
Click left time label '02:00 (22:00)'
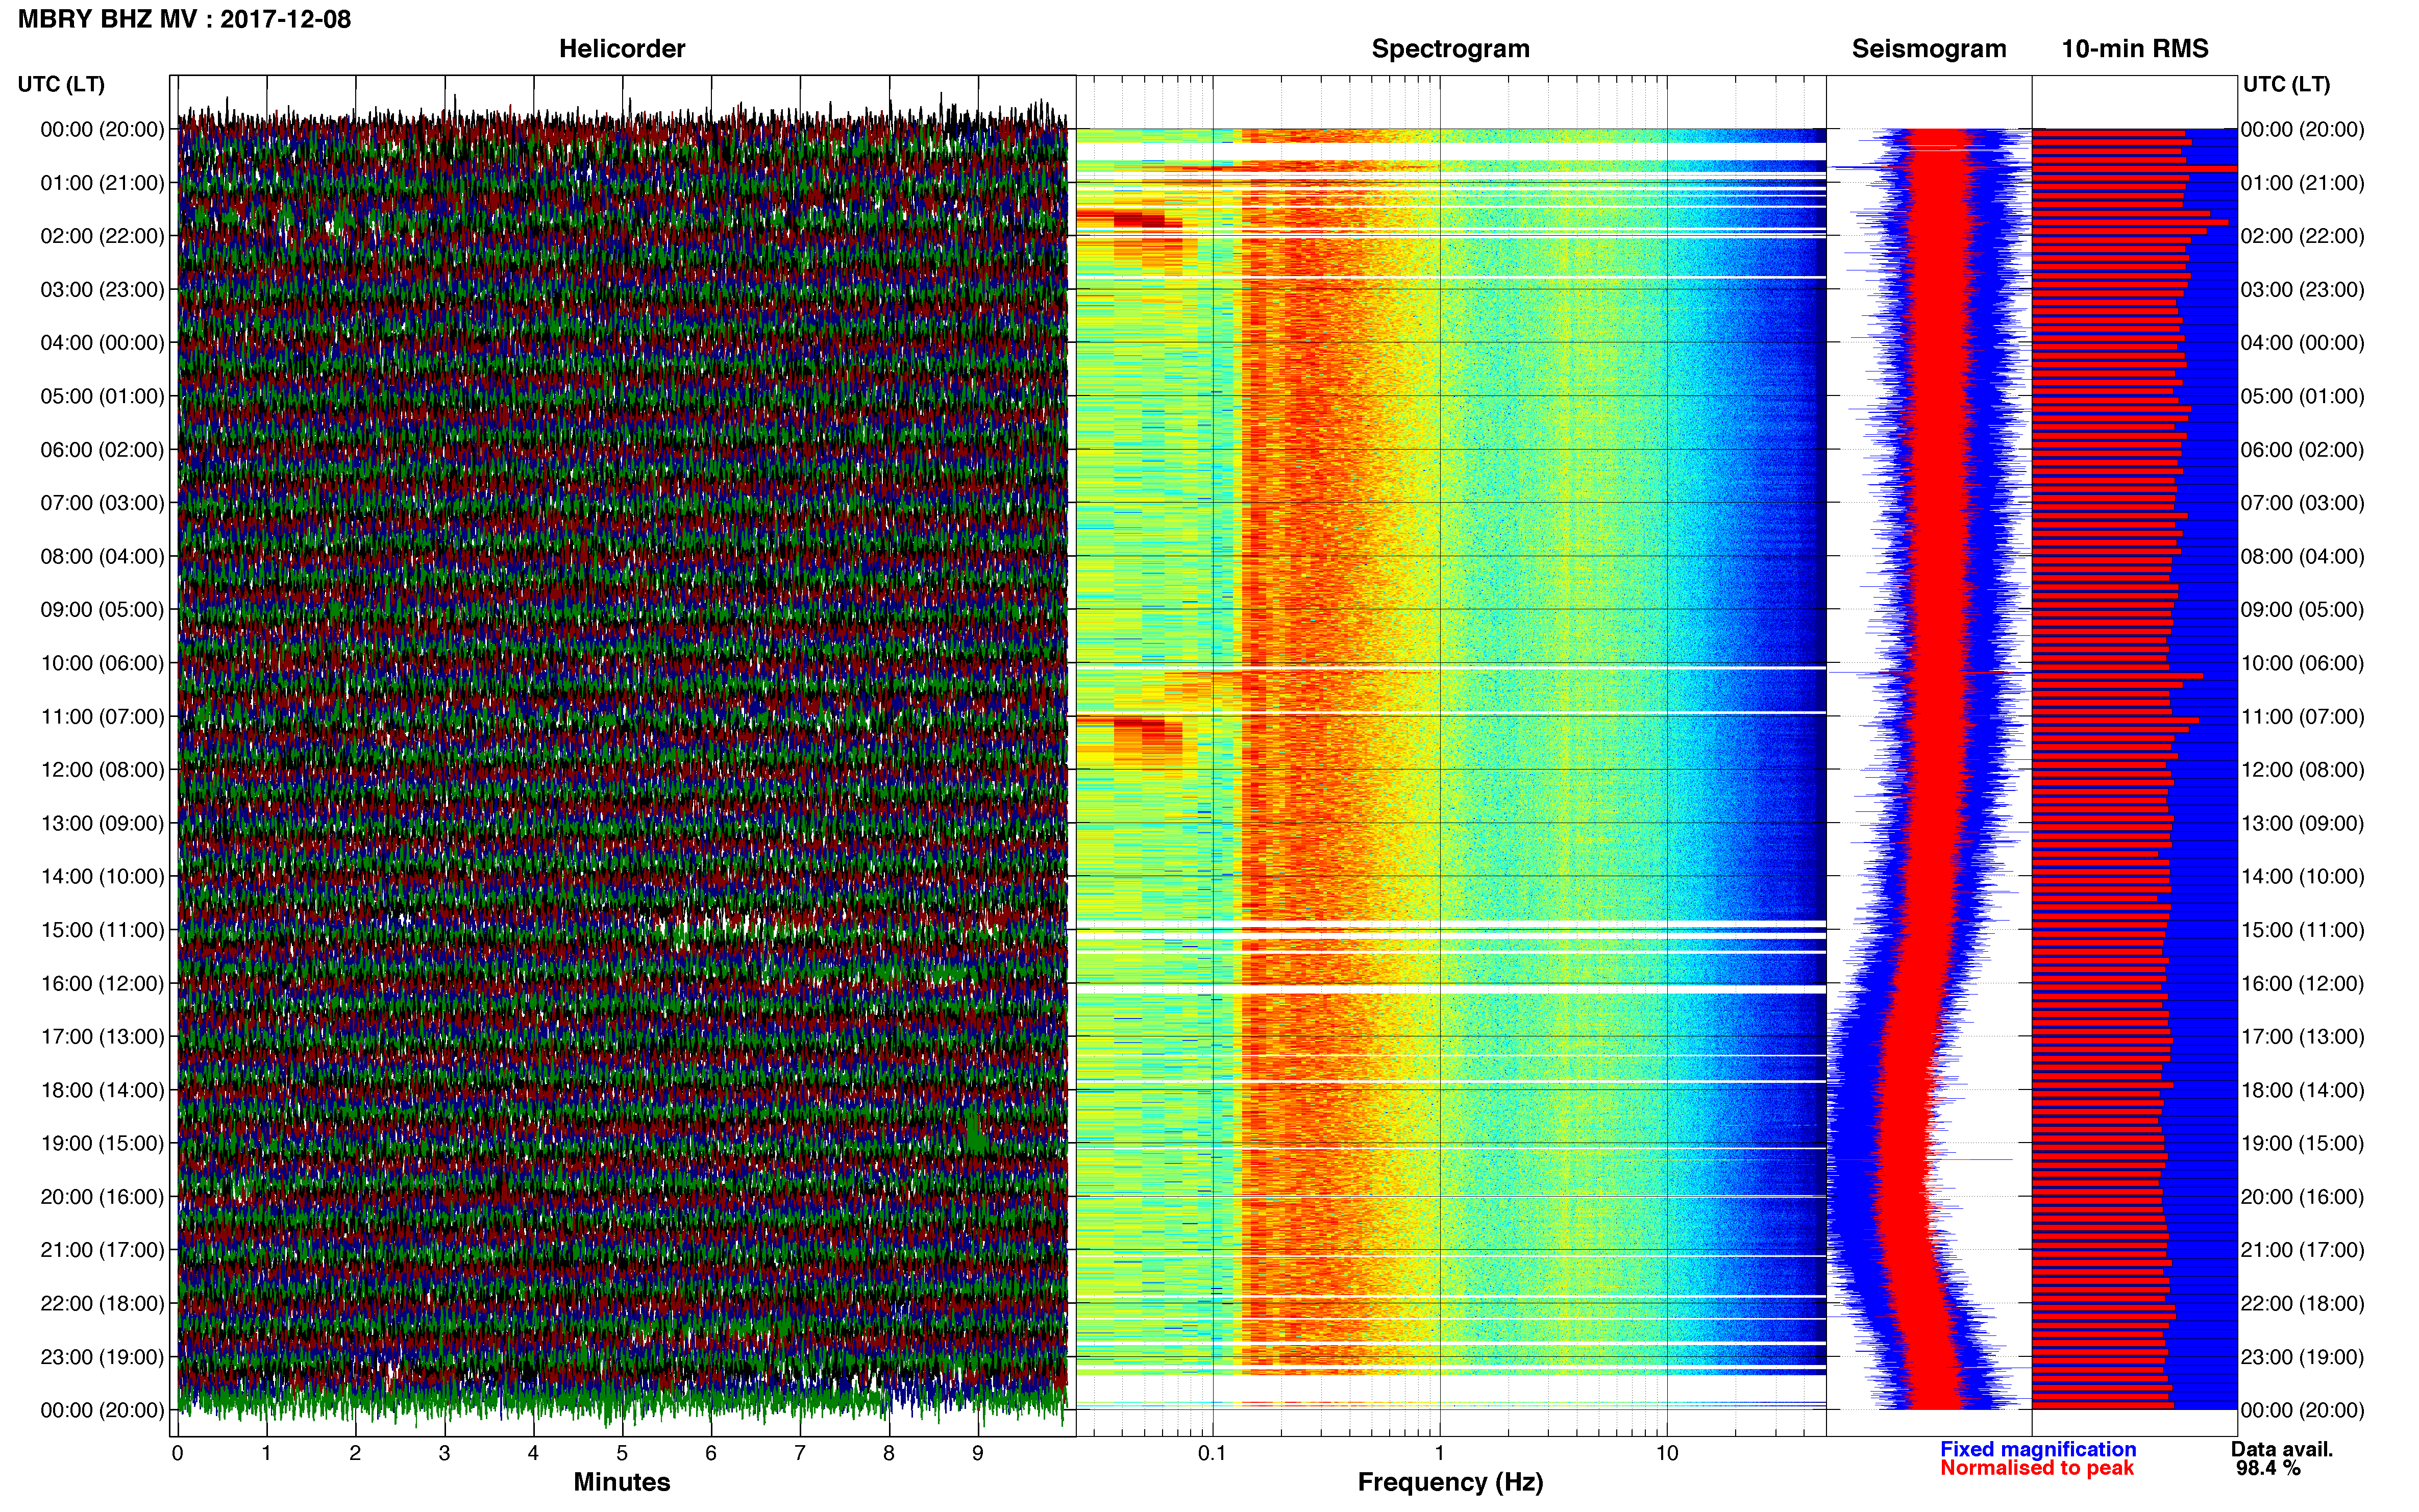tap(102, 236)
